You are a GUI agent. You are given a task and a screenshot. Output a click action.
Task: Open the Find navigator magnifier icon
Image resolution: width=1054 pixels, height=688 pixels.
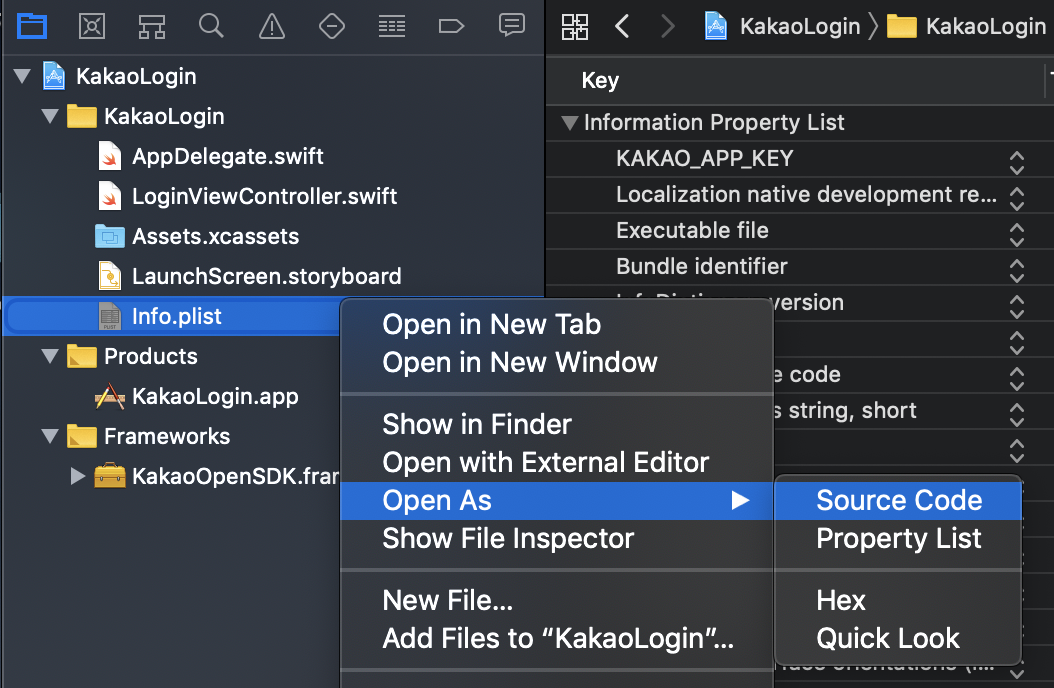211,26
